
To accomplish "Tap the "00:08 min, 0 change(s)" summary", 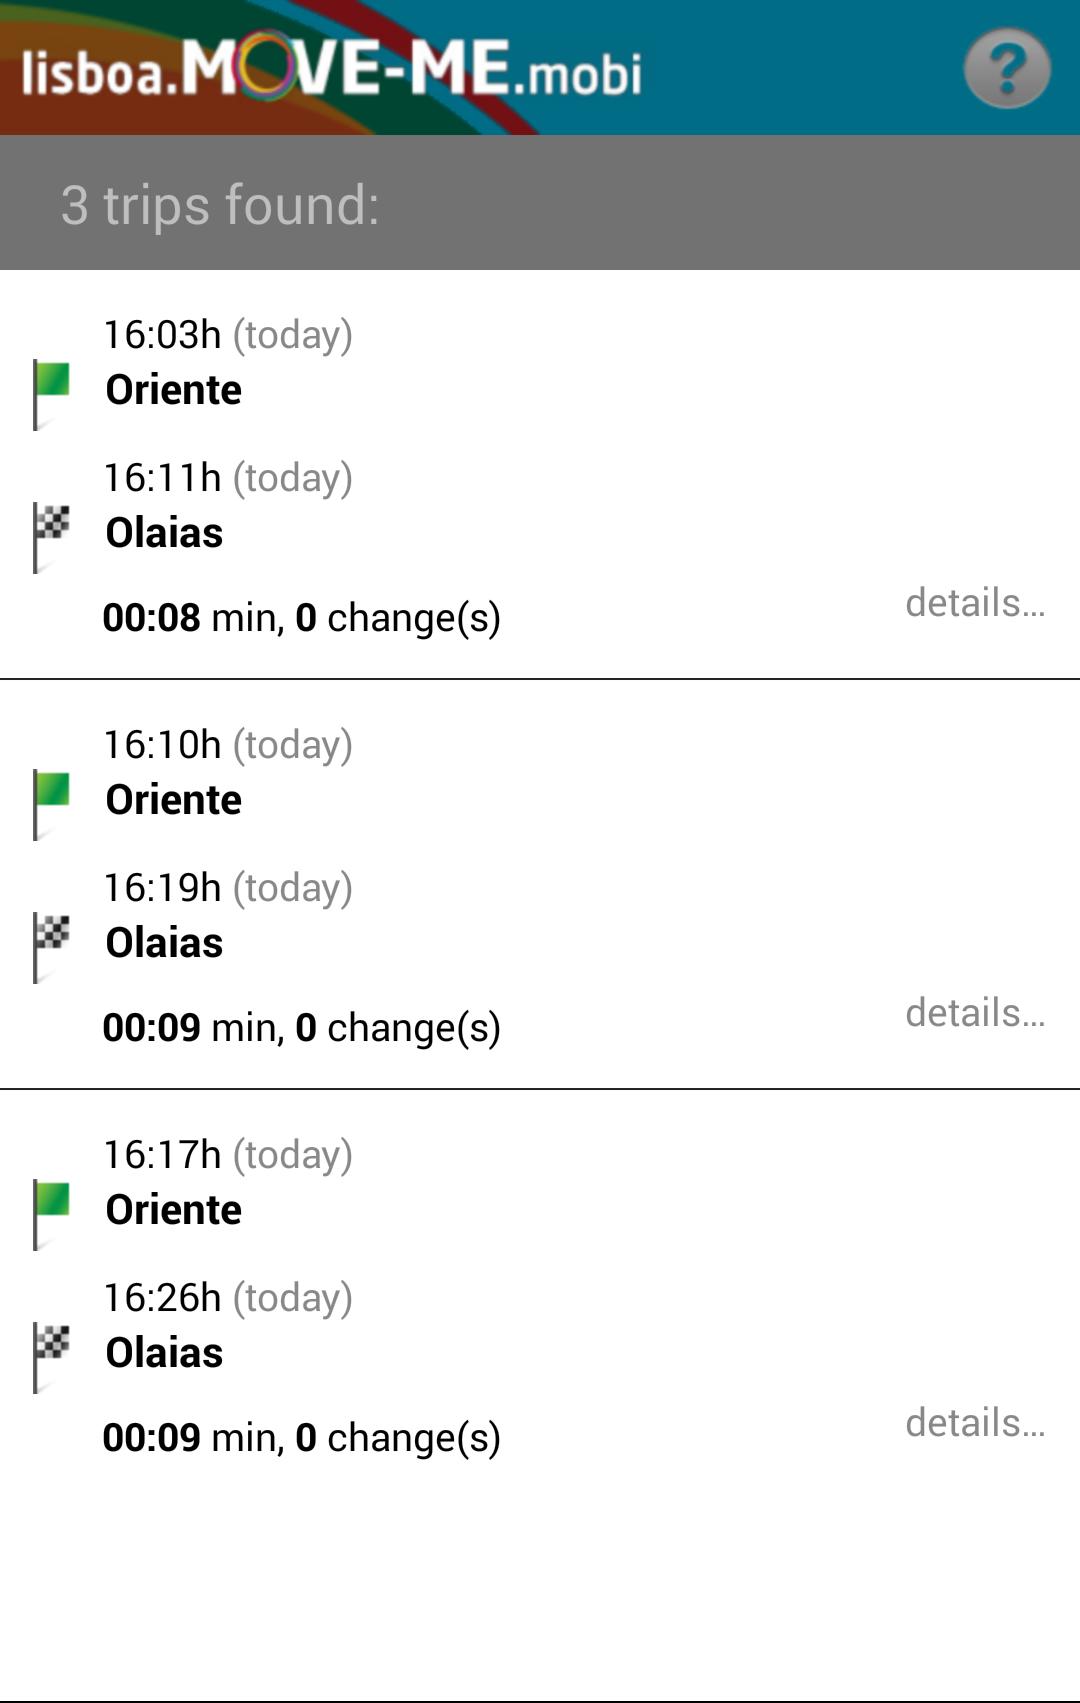I will (301, 618).
